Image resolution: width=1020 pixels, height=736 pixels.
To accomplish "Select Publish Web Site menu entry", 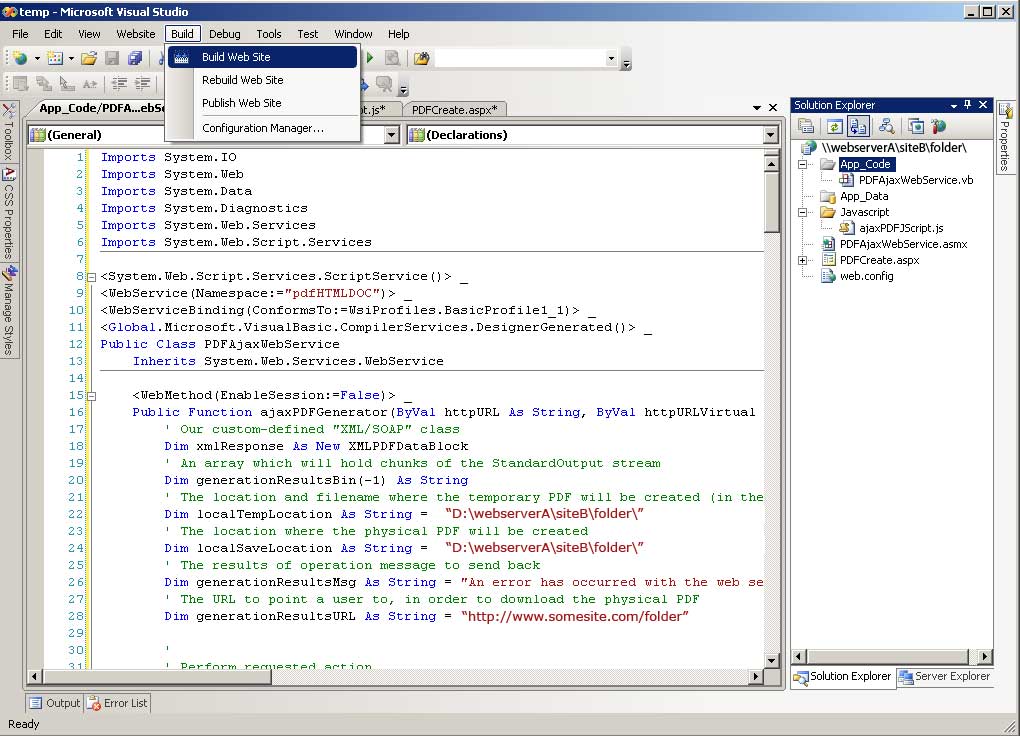I will coord(262,103).
